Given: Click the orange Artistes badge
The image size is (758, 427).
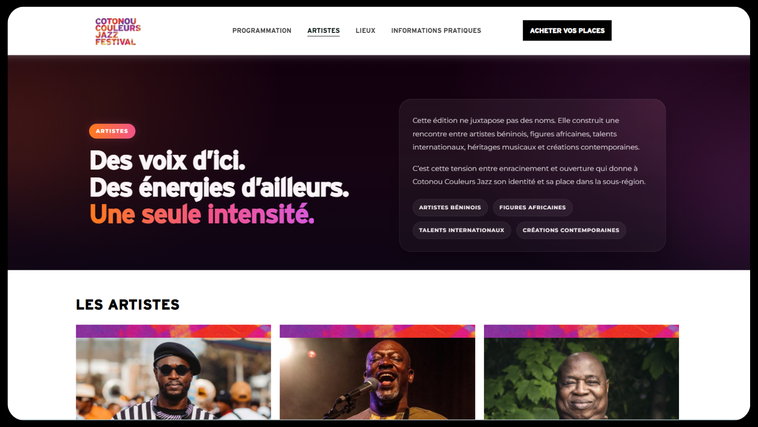Looking at the screenshot, I should [x=112, y=131].
